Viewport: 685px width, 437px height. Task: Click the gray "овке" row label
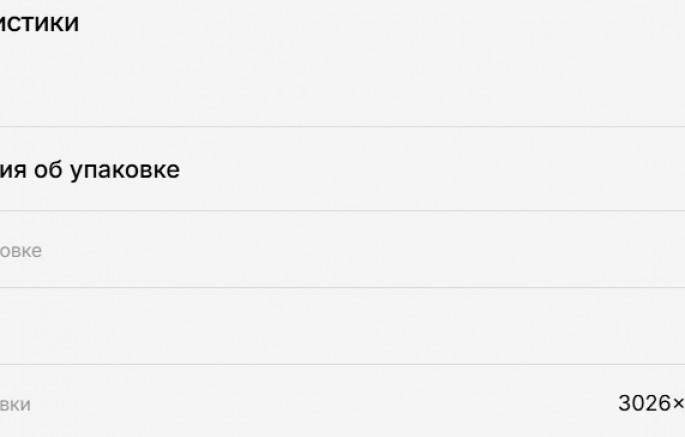click(x=21, y=251)
